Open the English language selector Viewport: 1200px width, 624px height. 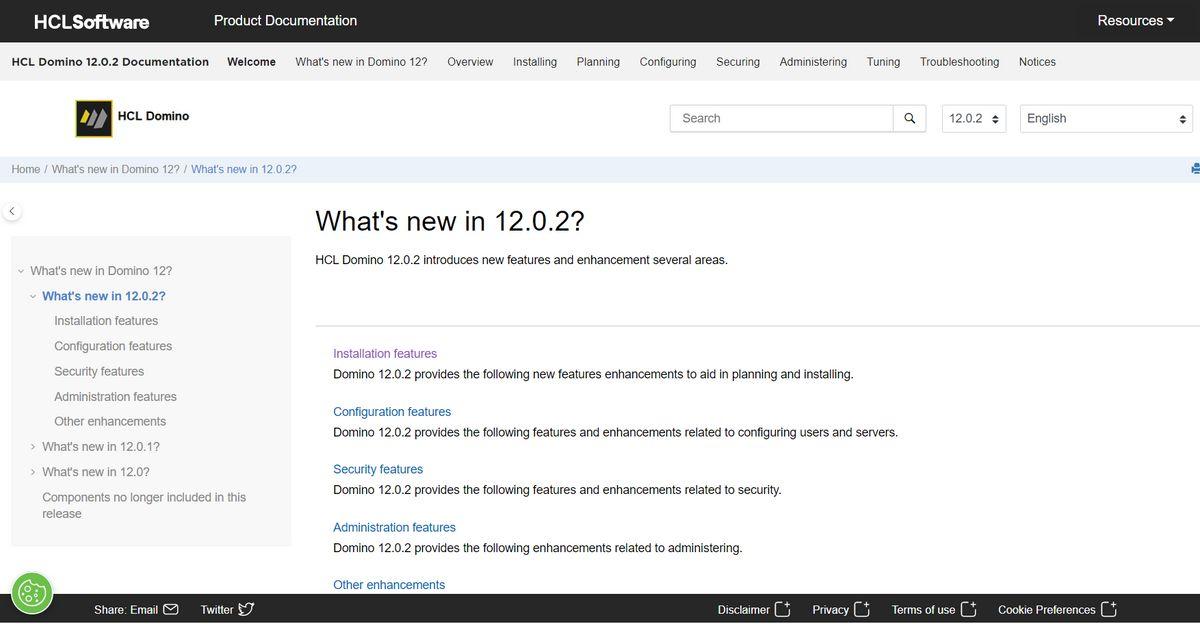click(x=1106, y=118)
